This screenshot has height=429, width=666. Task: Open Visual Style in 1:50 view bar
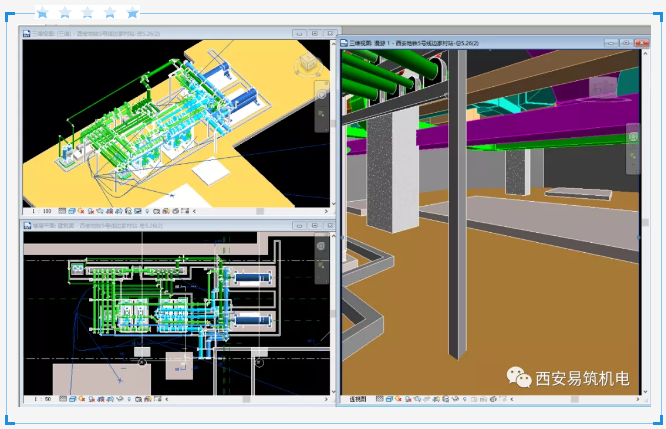[x=72, y=399]
